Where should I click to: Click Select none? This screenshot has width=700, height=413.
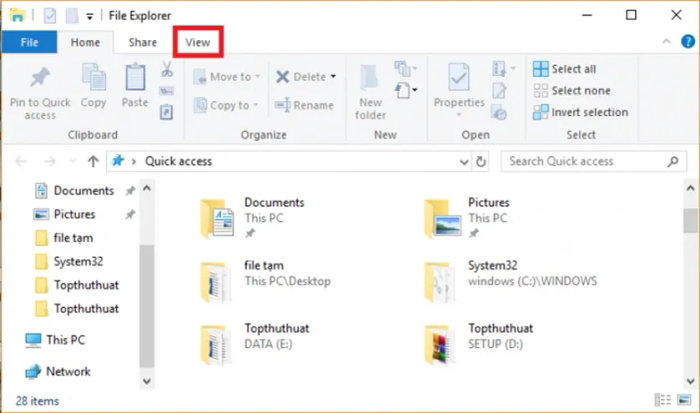572,91
